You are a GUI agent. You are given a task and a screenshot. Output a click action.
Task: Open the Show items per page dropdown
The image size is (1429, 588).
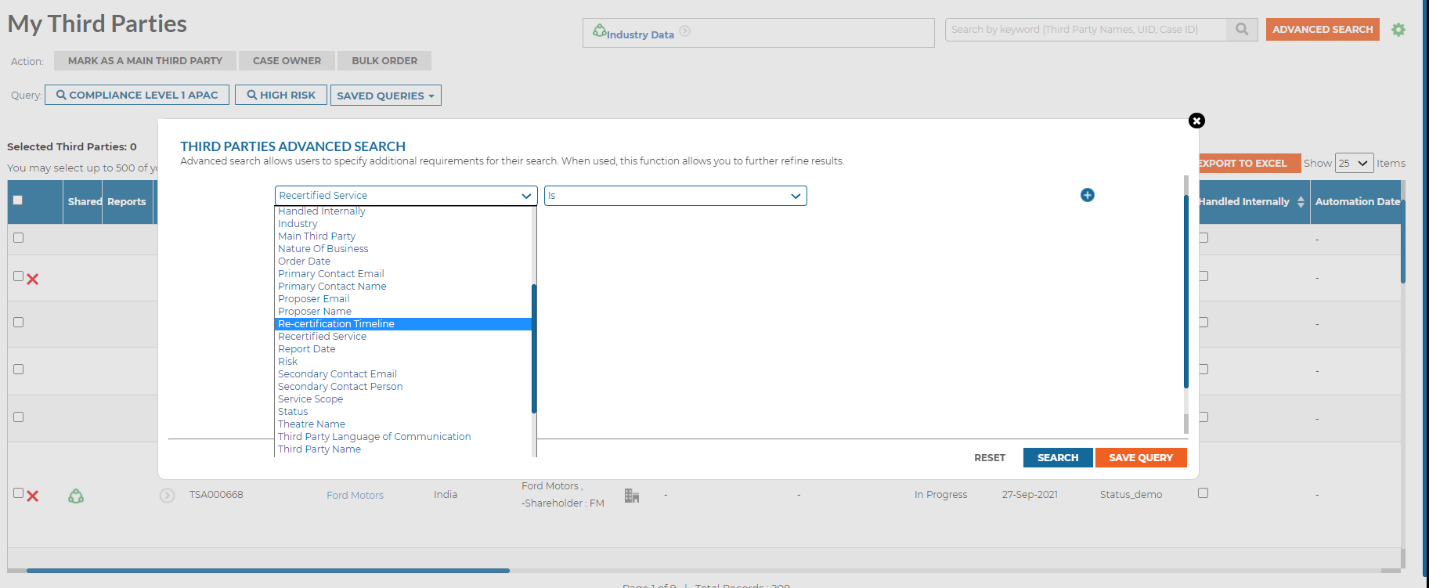[1354, 162]
